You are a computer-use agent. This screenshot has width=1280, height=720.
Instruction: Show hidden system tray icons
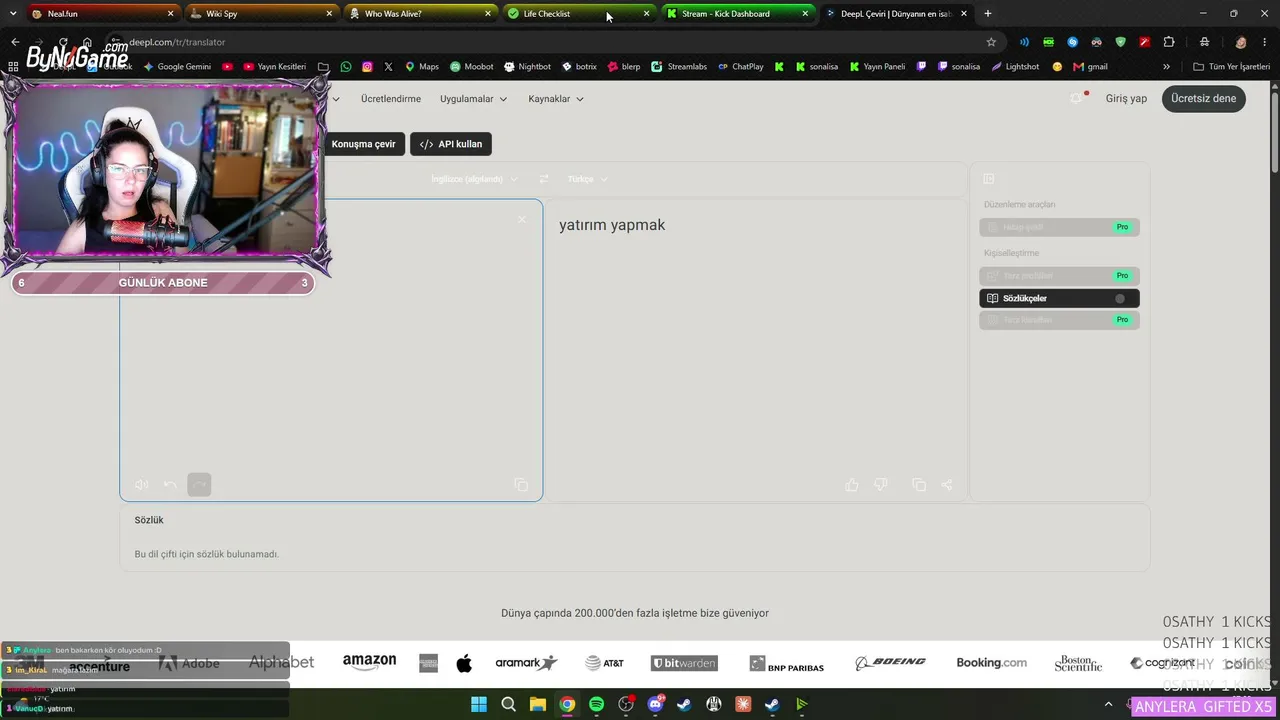point(1108,704)
